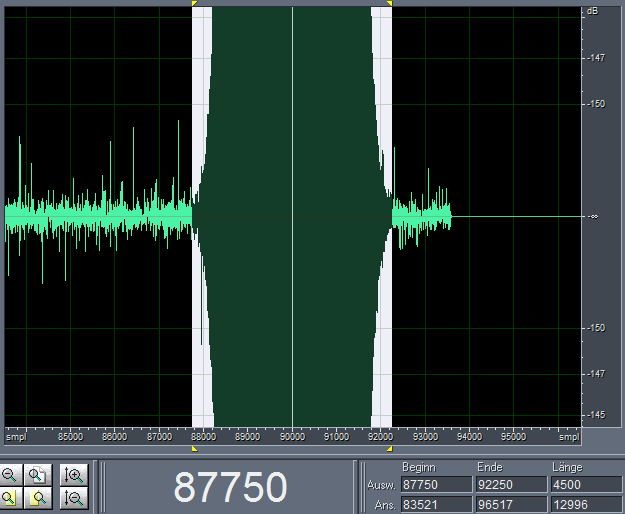
Task: Click the minus infinity center scale label
Action: [593, 216]
